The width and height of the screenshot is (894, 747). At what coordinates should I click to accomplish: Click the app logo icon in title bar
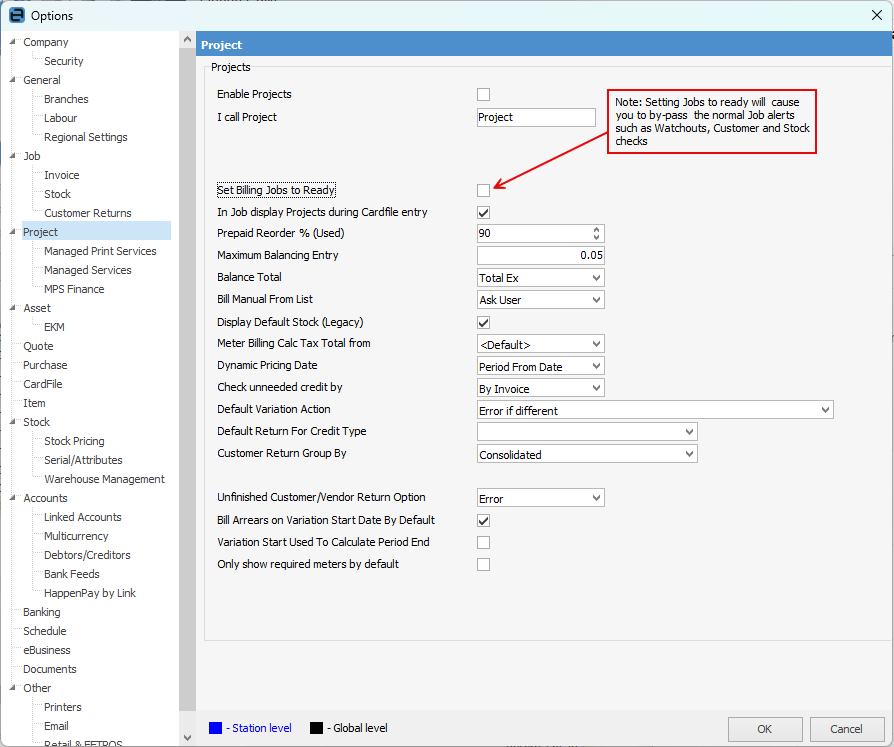point(17,15)
